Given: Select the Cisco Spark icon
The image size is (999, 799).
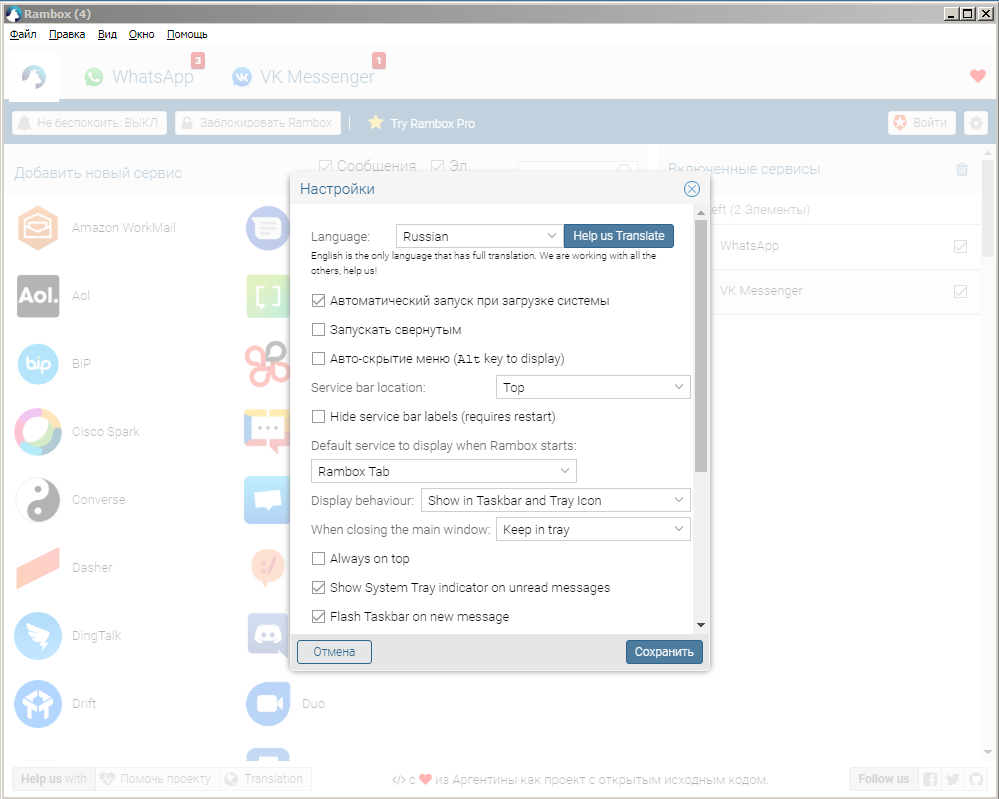Looking at the screenshot, I should [38, 432].
